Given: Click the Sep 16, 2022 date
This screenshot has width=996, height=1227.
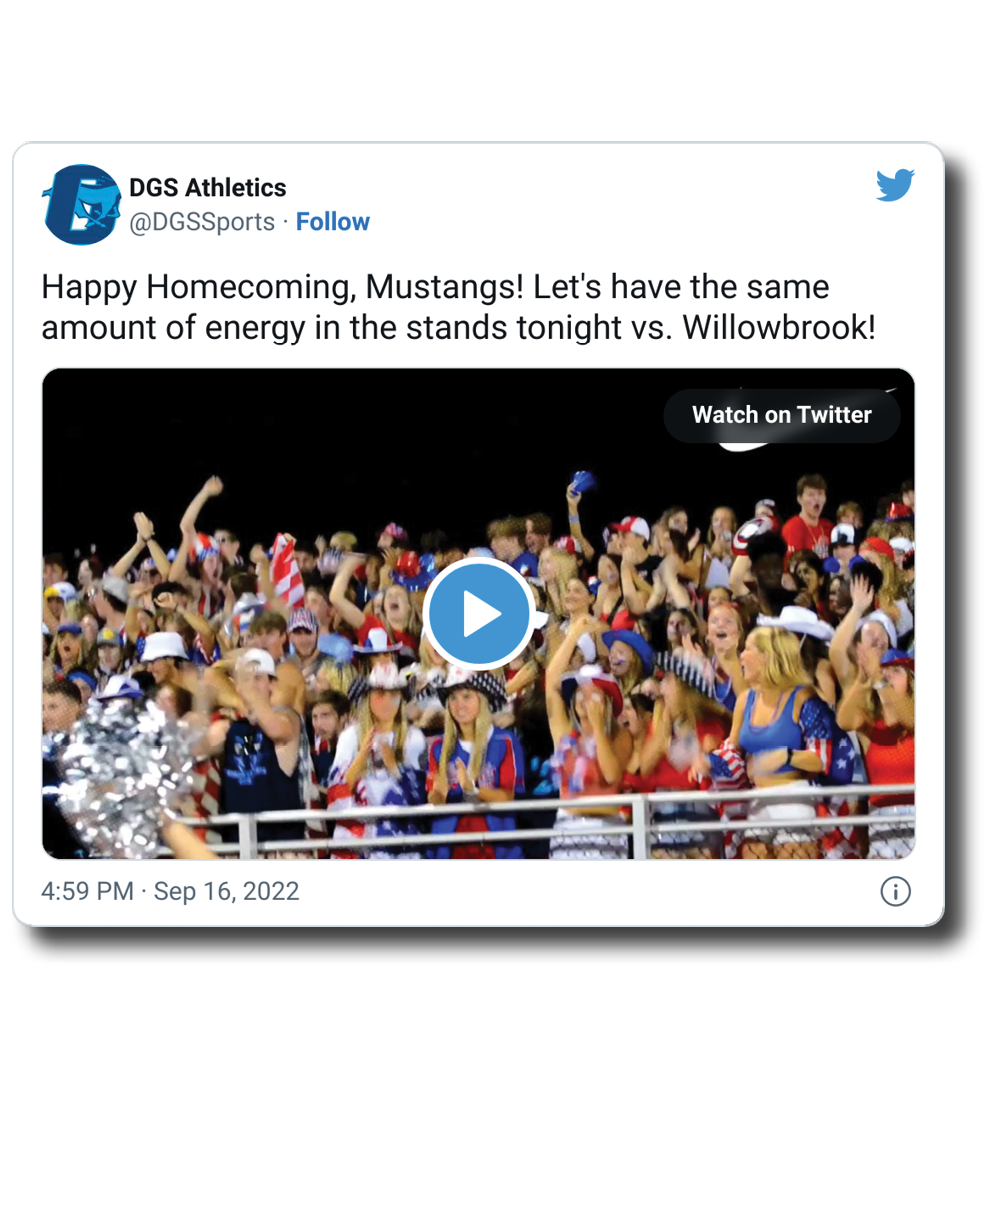Looking at the screenshot, I should click(227, 891).
